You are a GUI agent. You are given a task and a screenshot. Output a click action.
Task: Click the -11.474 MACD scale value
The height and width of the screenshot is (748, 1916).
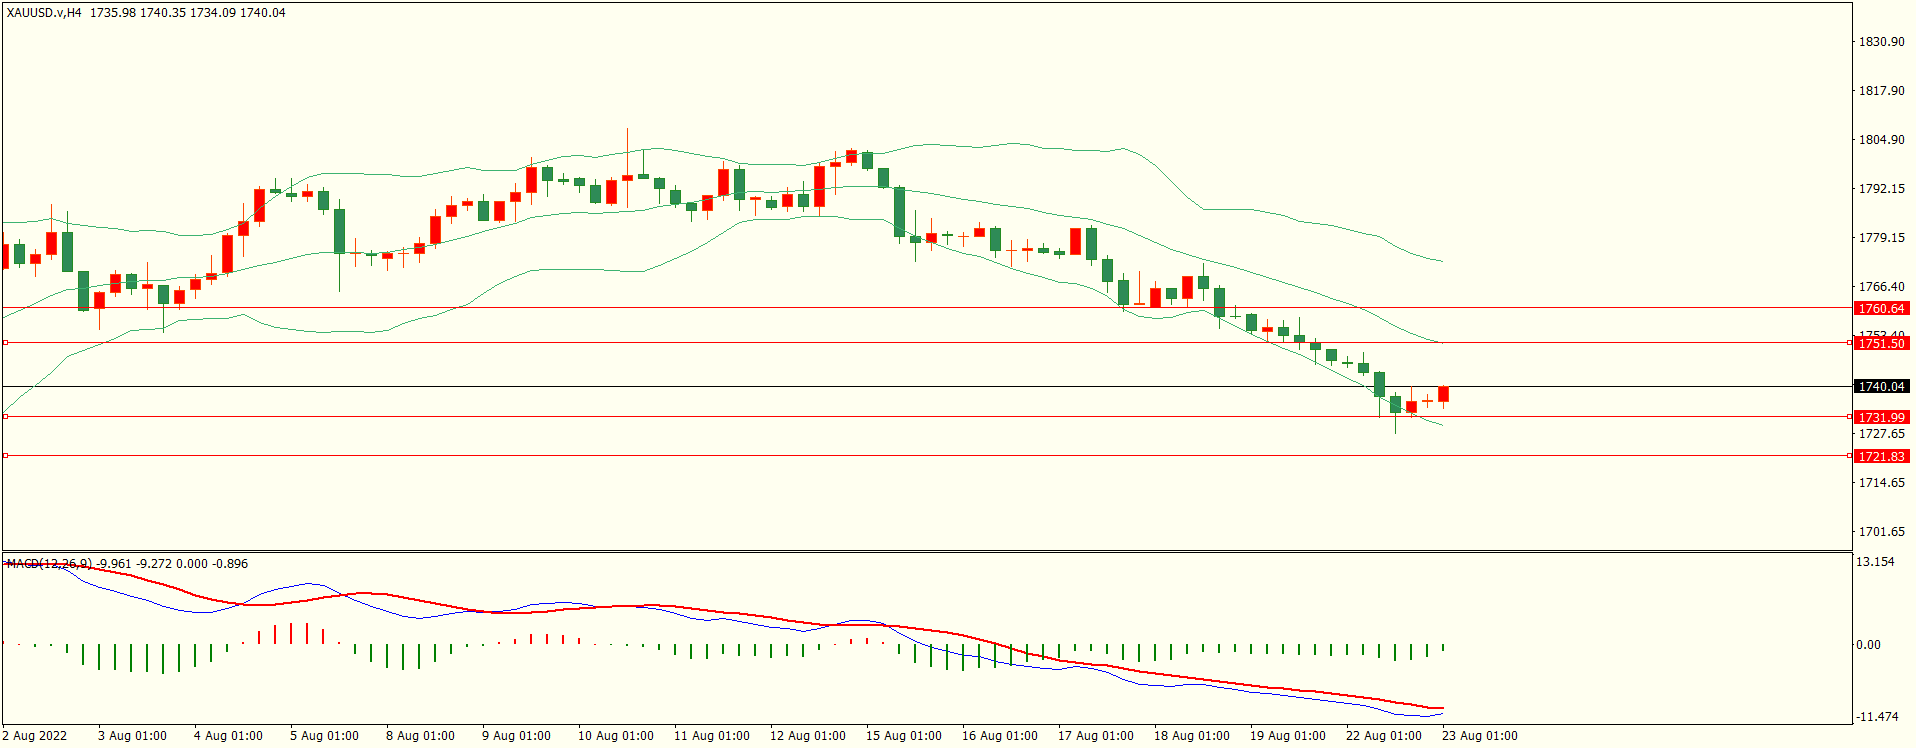point(1877,717)
